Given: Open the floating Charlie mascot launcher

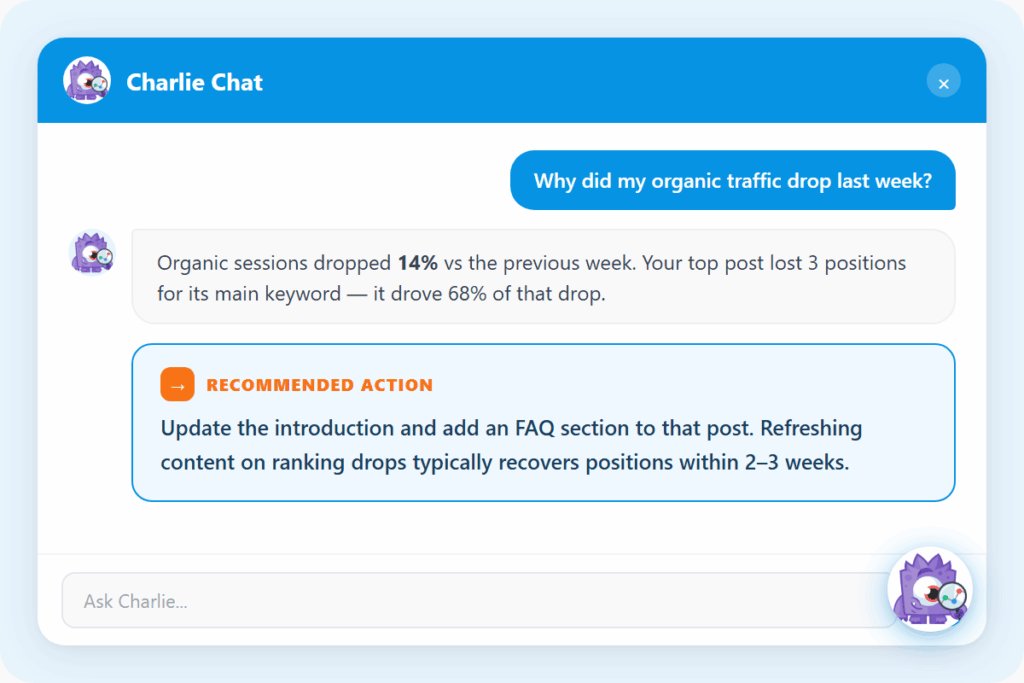Looking at the screenshot, I should tap(930, 589).
